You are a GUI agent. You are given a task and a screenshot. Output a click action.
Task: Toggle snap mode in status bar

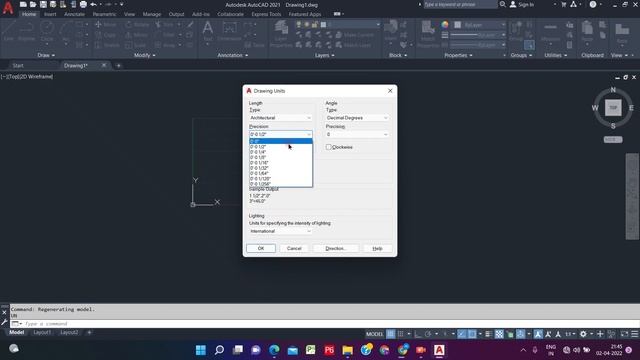400,334
